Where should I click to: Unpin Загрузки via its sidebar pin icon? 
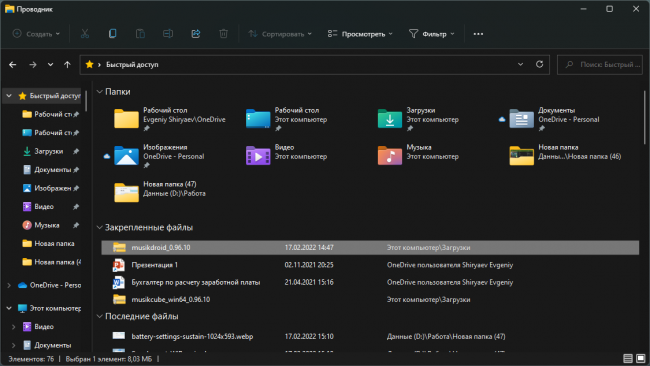(76, 152)
